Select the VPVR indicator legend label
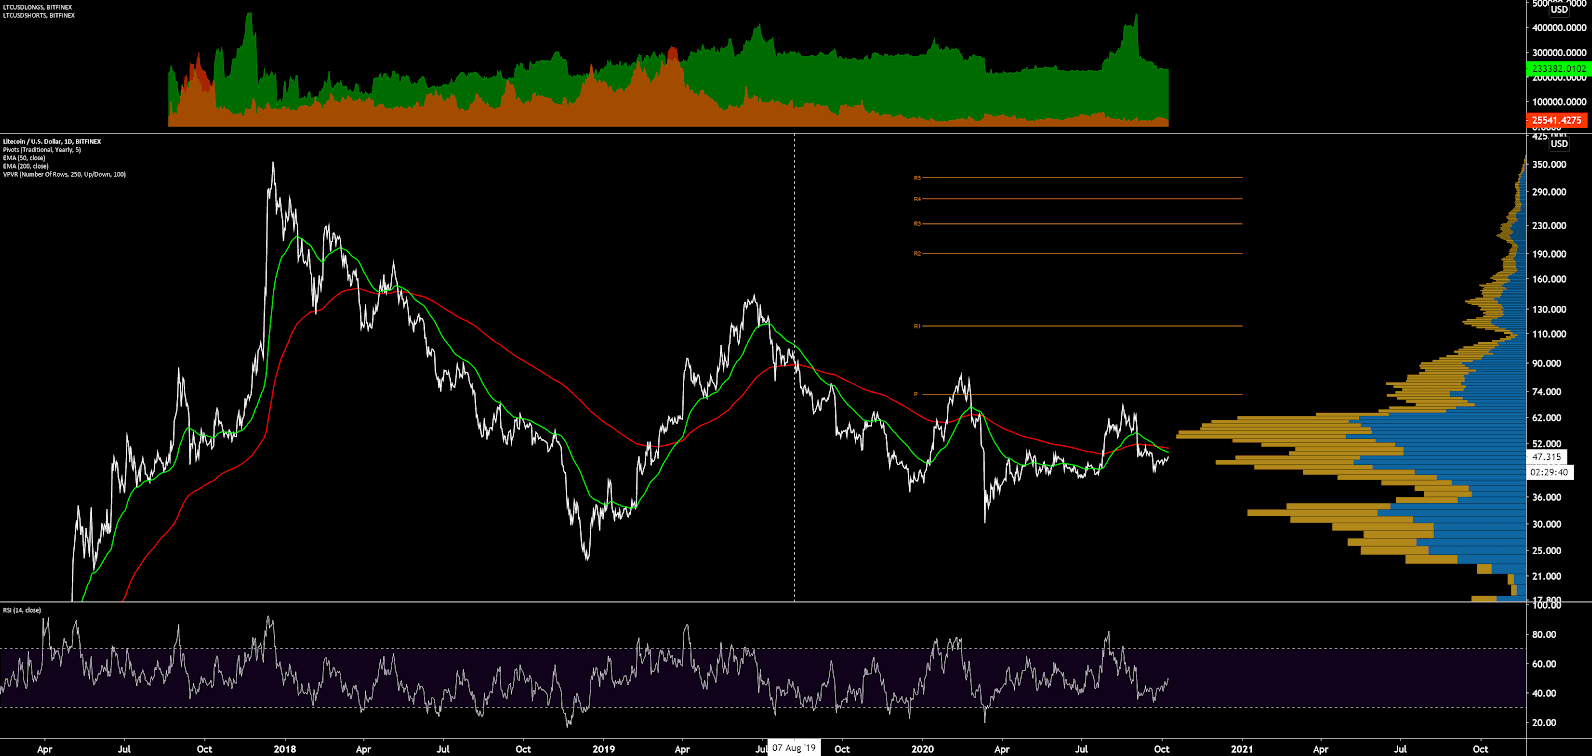This screenshot has width=1592, height=756. click(x=63, y=174)
